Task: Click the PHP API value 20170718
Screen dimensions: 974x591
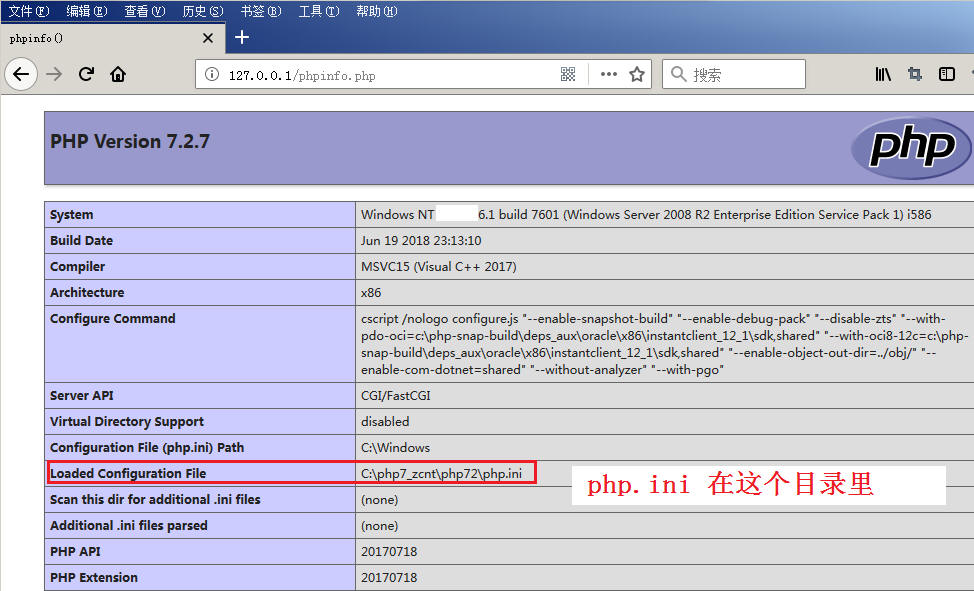Action: click(389, 552)
